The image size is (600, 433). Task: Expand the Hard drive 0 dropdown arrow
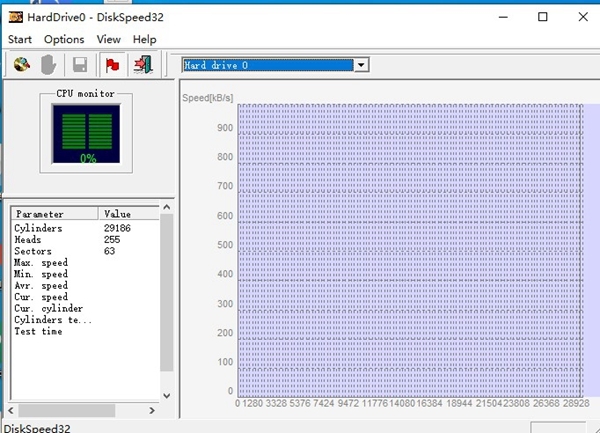[x=361, y=65]
